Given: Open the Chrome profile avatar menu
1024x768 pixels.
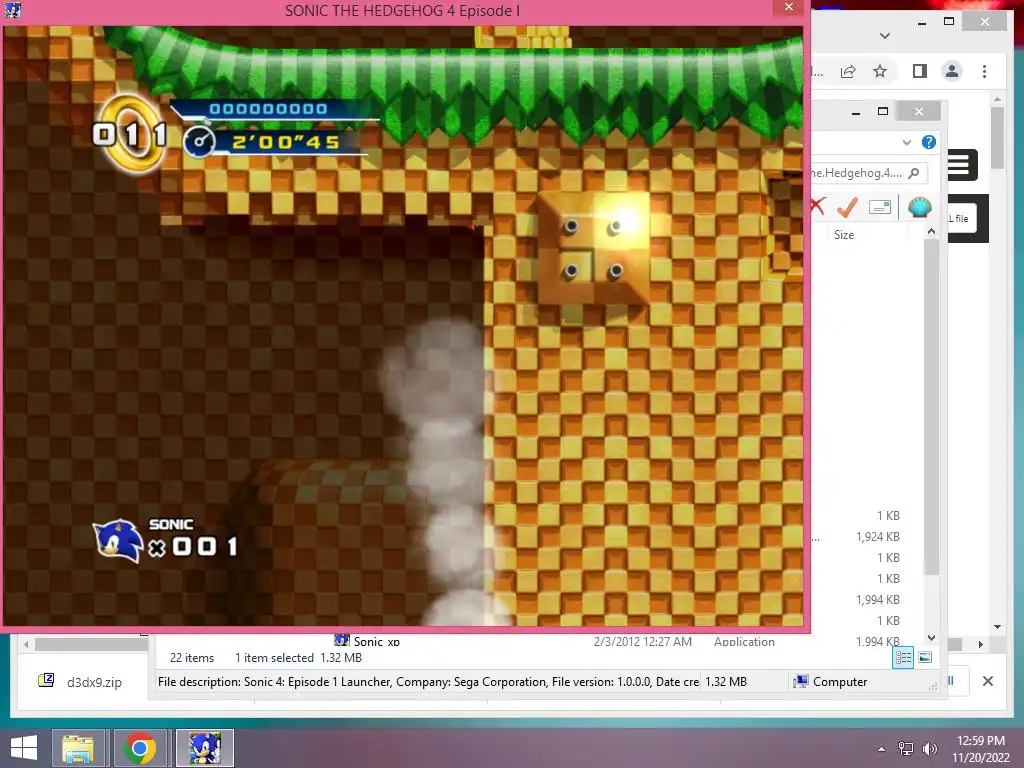Looking at the screenshot, I should click(x=952, y=71).
